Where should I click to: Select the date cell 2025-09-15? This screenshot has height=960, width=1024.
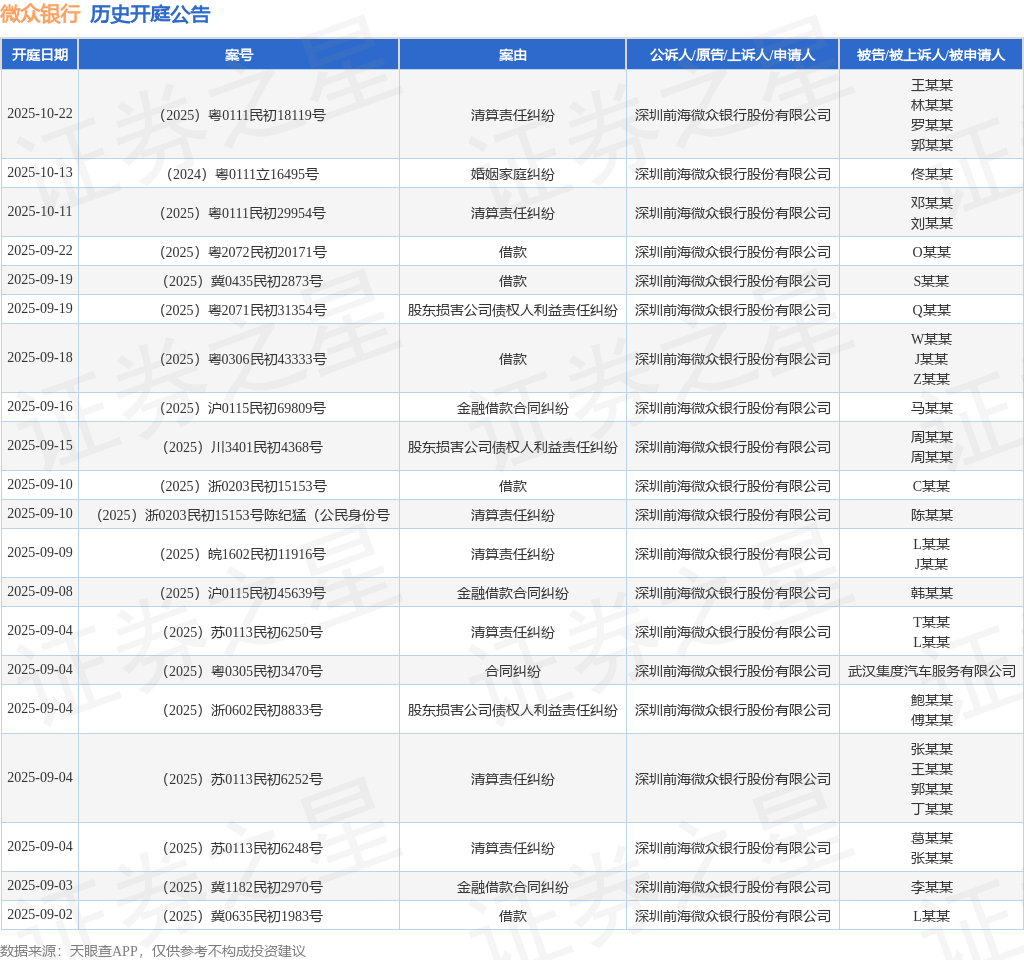(40, 445)
